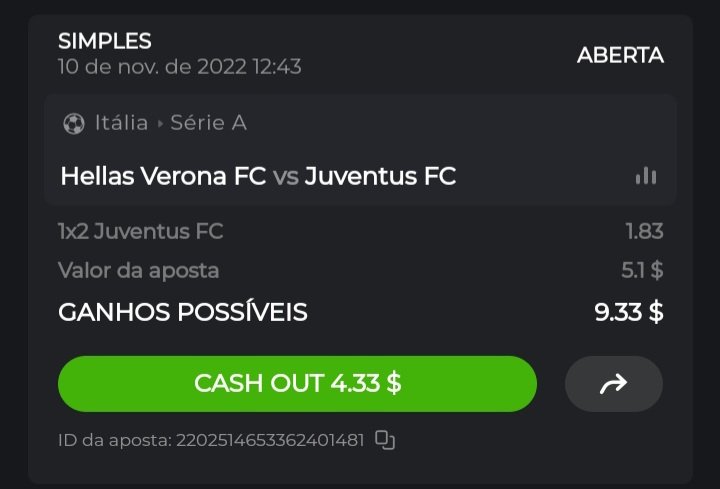Click the SIMPLES bet type heading
The image size is (720, 489).
pyautogui.click(x=105, y=41)
